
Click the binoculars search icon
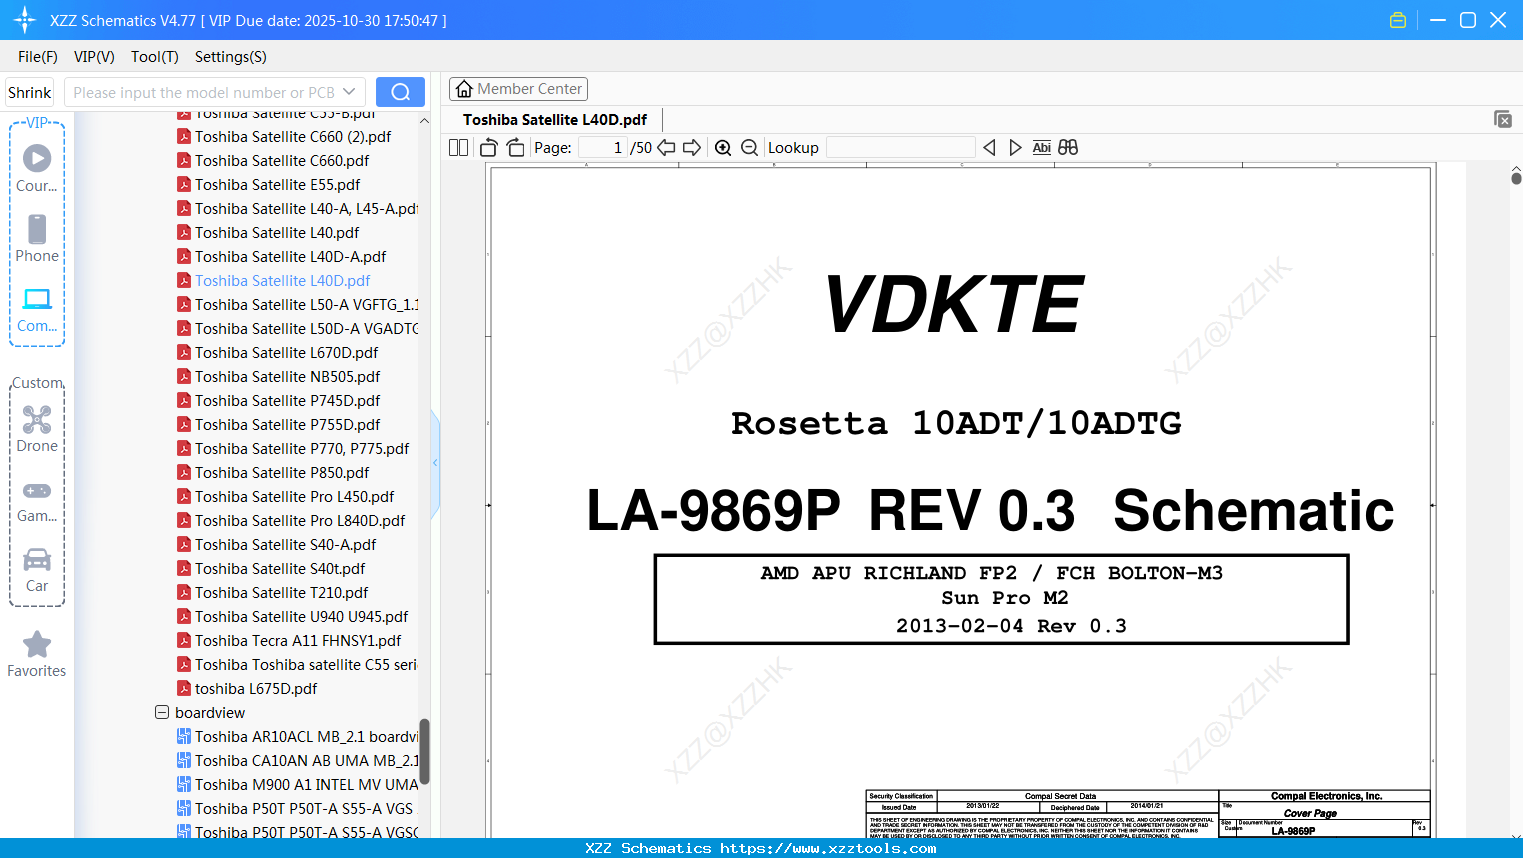tap(1068, 148)
